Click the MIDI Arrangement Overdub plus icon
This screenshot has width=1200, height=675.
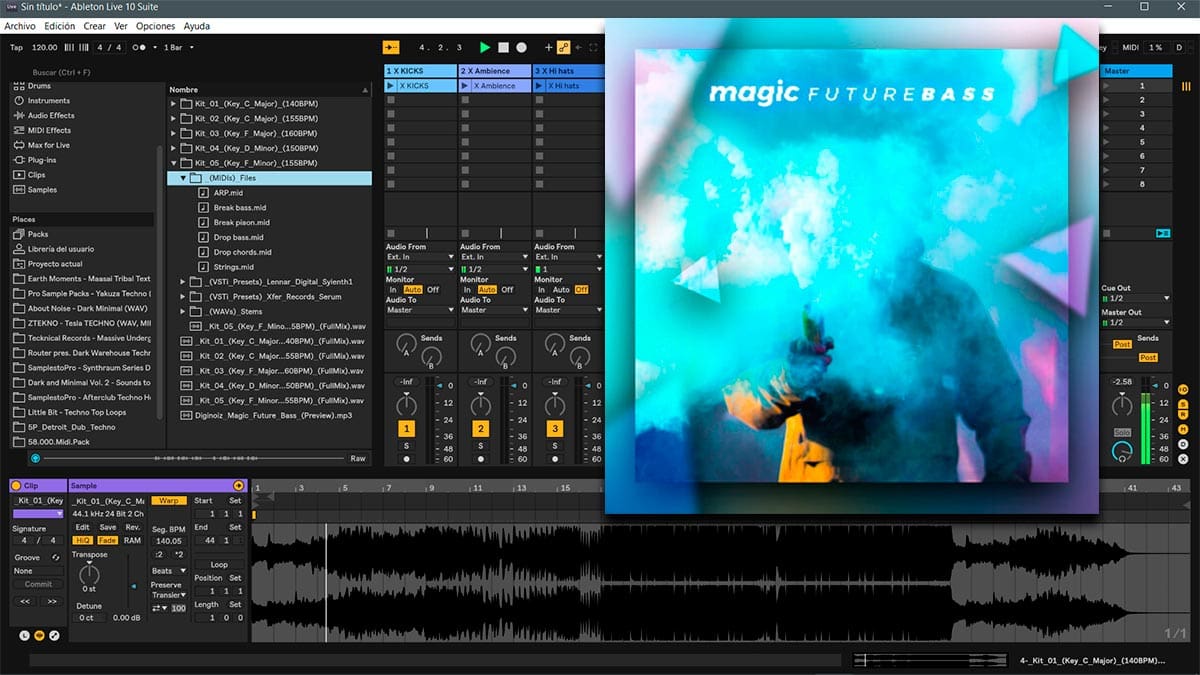click(548, 47)
